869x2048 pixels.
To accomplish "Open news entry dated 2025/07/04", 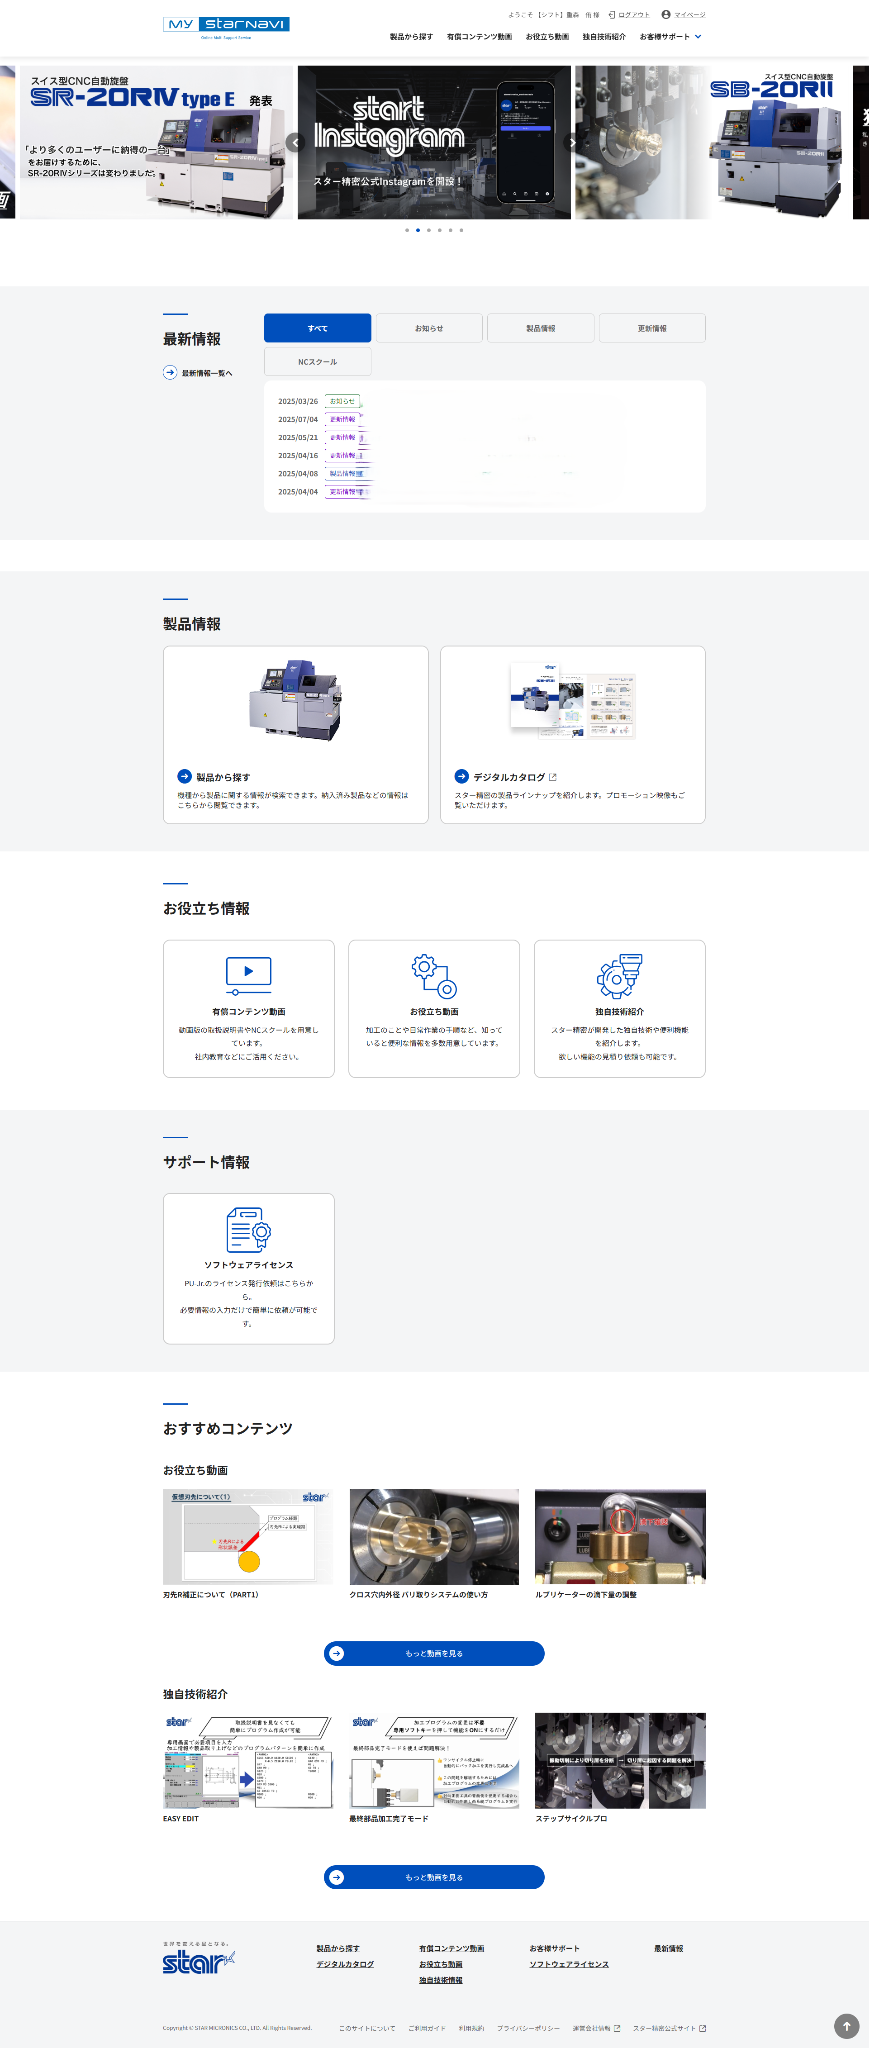I will coord(485,419).
